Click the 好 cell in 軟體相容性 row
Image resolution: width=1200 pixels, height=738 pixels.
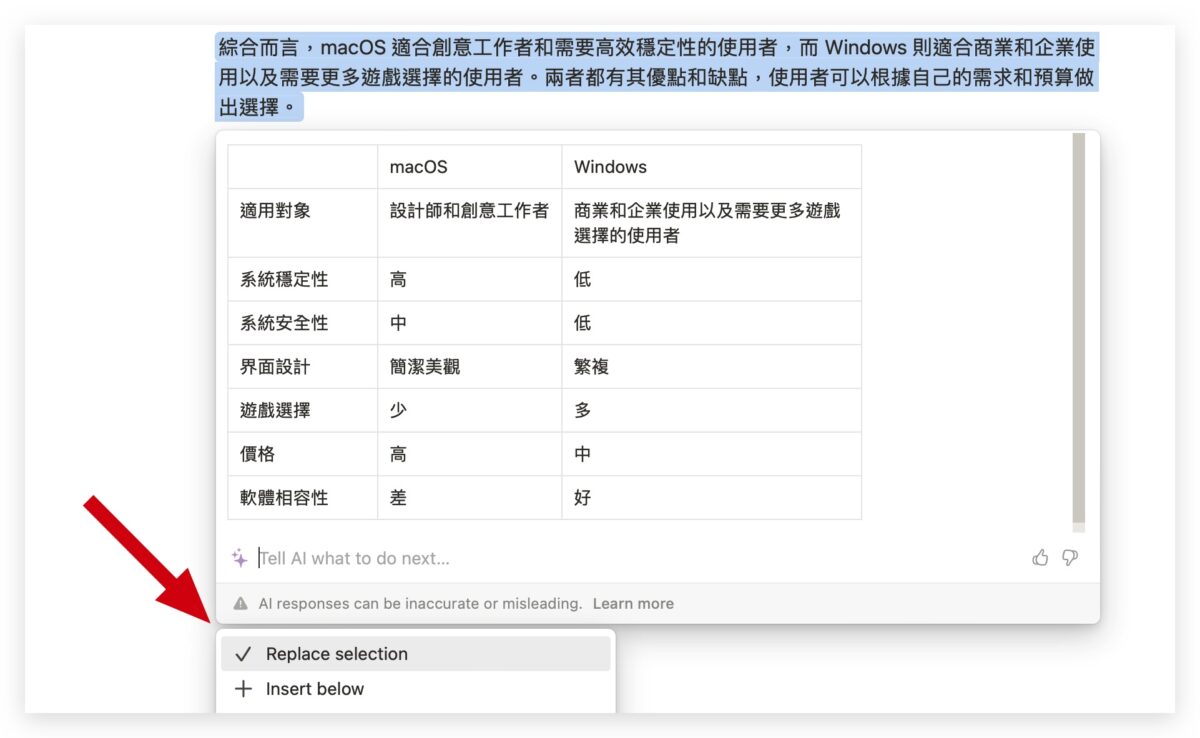coord(712,498)
